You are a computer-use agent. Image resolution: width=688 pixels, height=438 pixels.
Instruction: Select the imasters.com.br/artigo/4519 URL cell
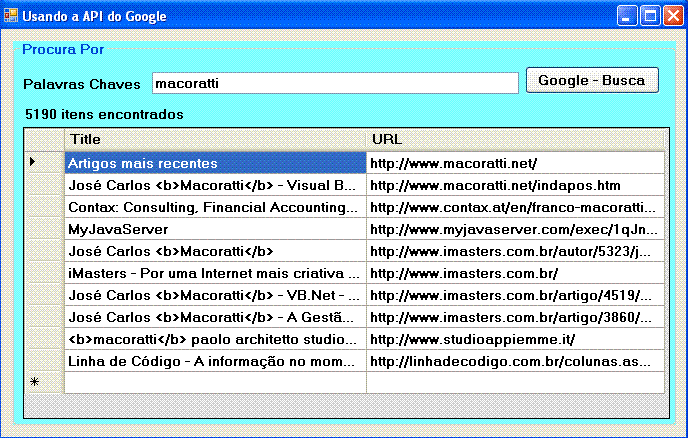515,295
